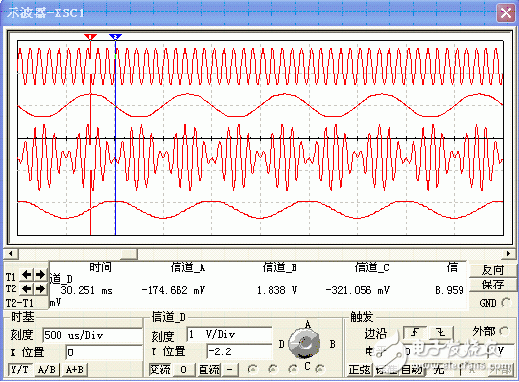
Task: Click channel C reading -321.056 mV
Action: coord(357,290)
